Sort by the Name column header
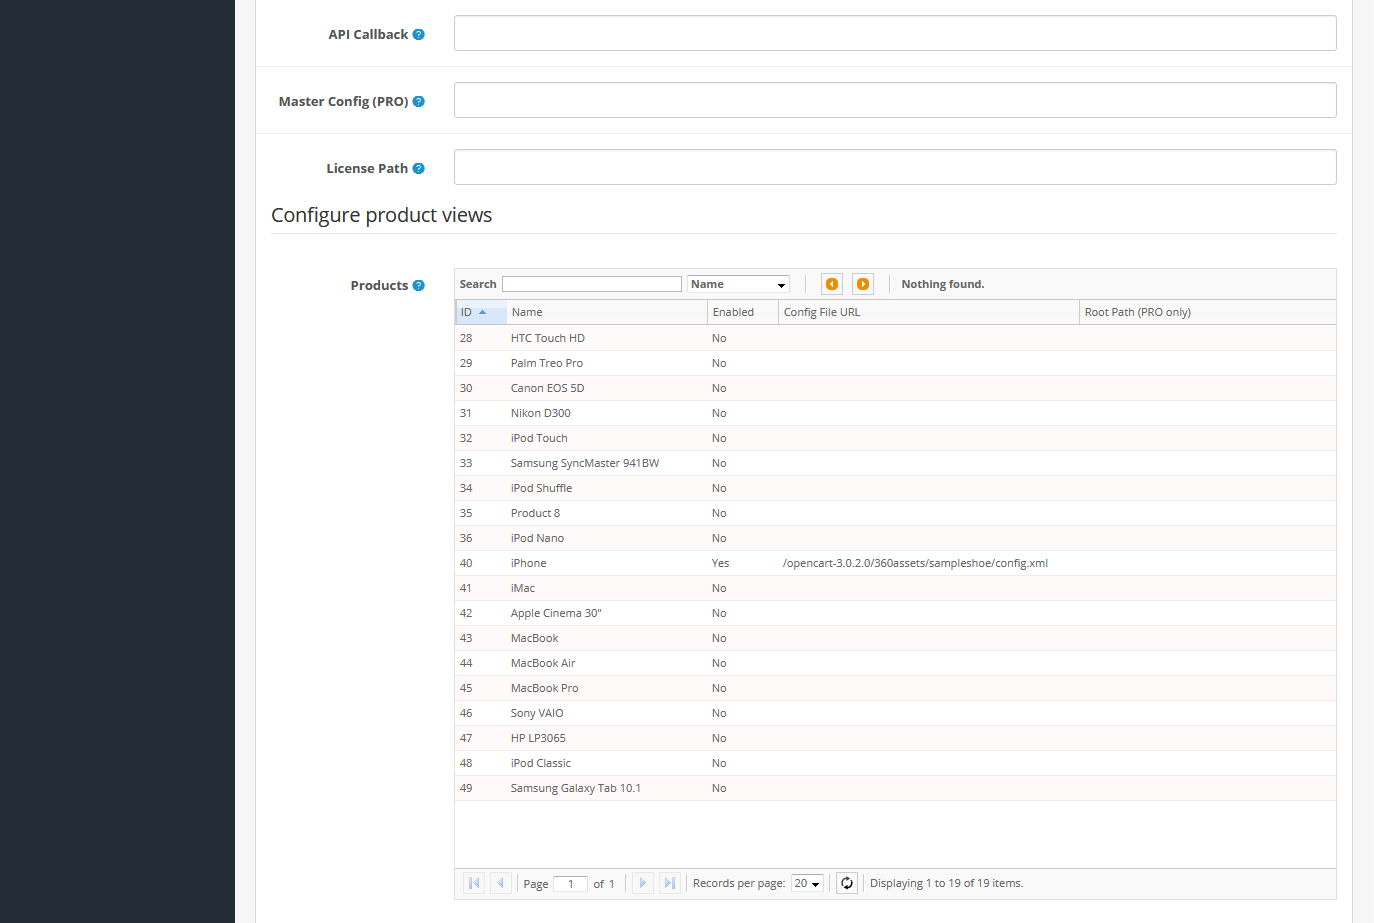Viewport: 1374px width, 923px height. [606, 312]
